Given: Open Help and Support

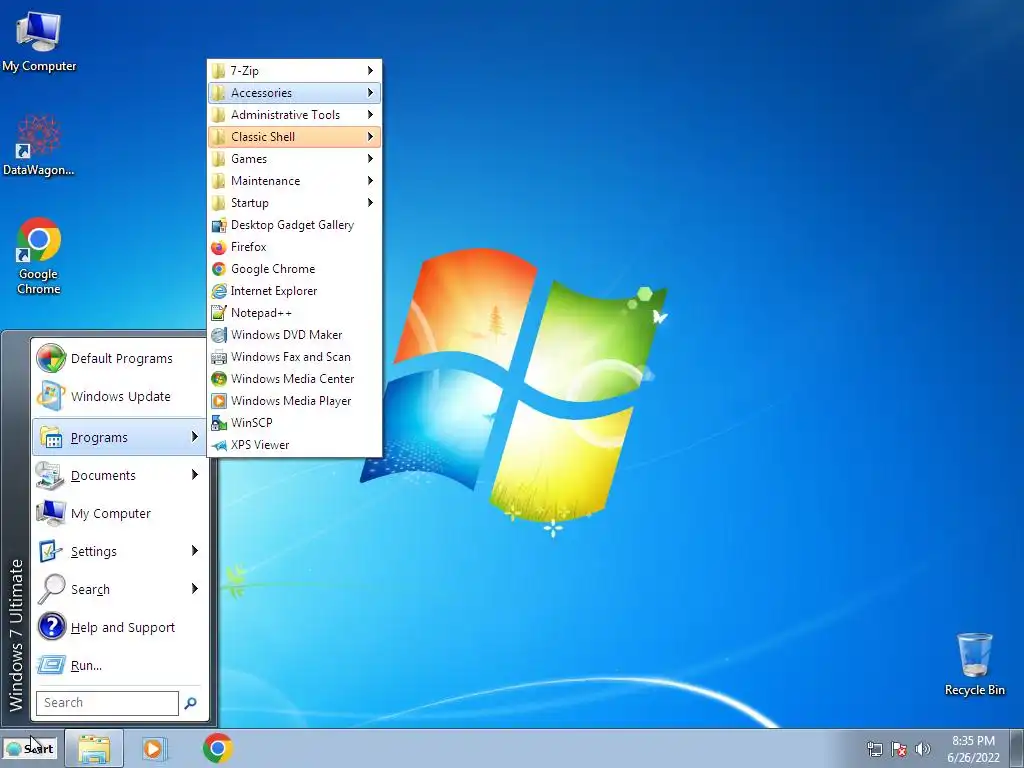Looking at the screenshot, I should pos(120,627).
